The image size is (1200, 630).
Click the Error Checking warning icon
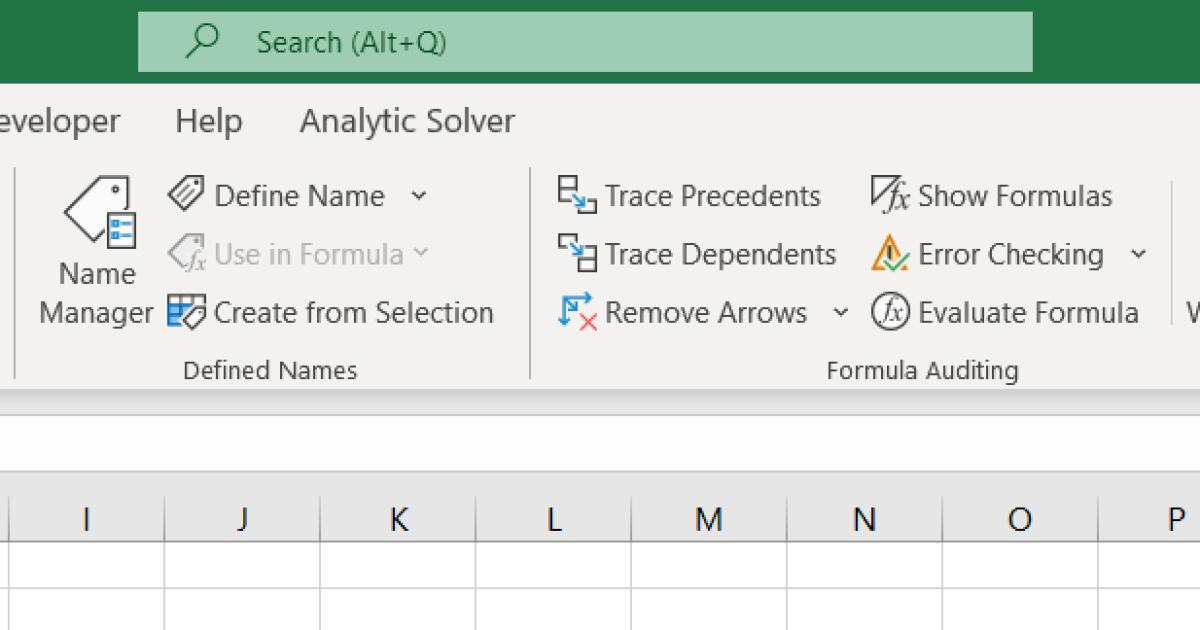(890, 254)
